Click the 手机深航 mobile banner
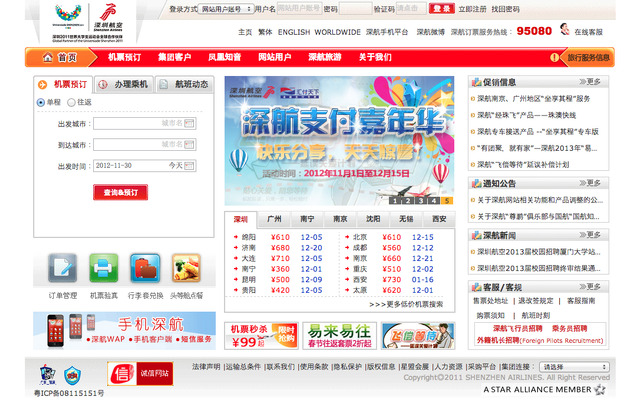Viewport: 640px width, 400px height. 124,331
